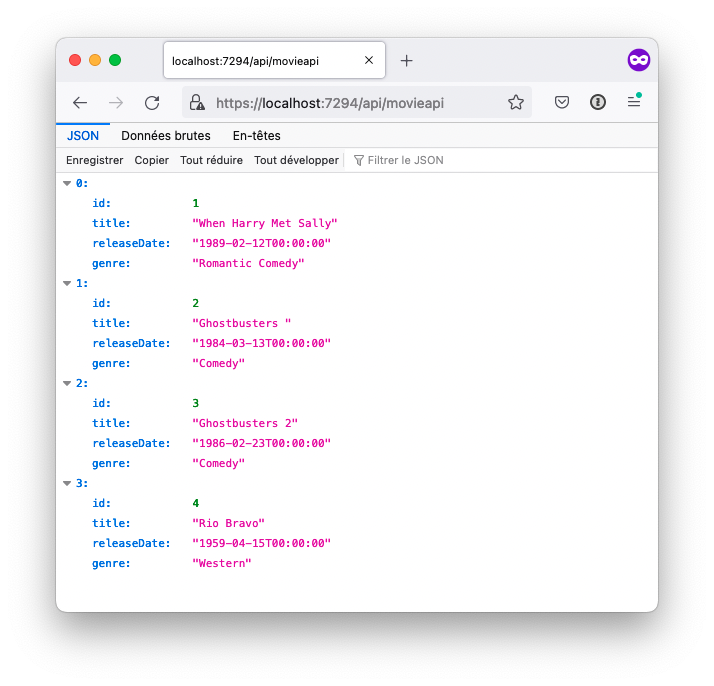Click the private browsing mask icon
Image resolution: width=714 pixels, height=686 pixels.
(x=638, y=60)
